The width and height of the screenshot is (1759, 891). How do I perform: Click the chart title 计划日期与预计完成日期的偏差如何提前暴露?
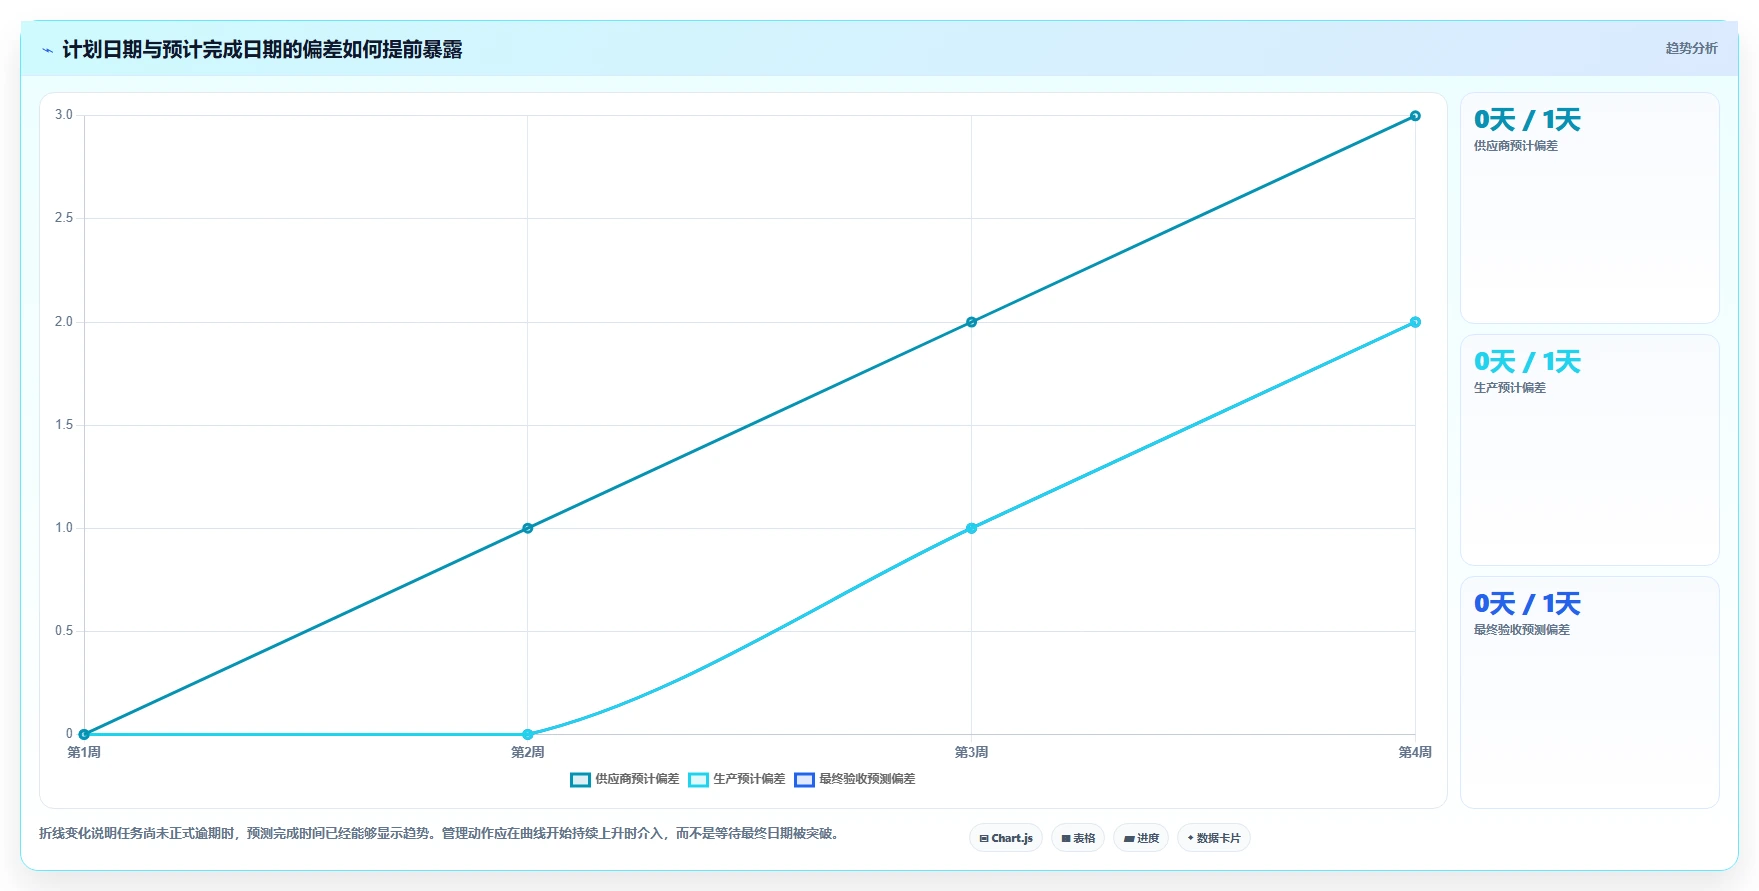pyautogui.click(x=262, y=50)
